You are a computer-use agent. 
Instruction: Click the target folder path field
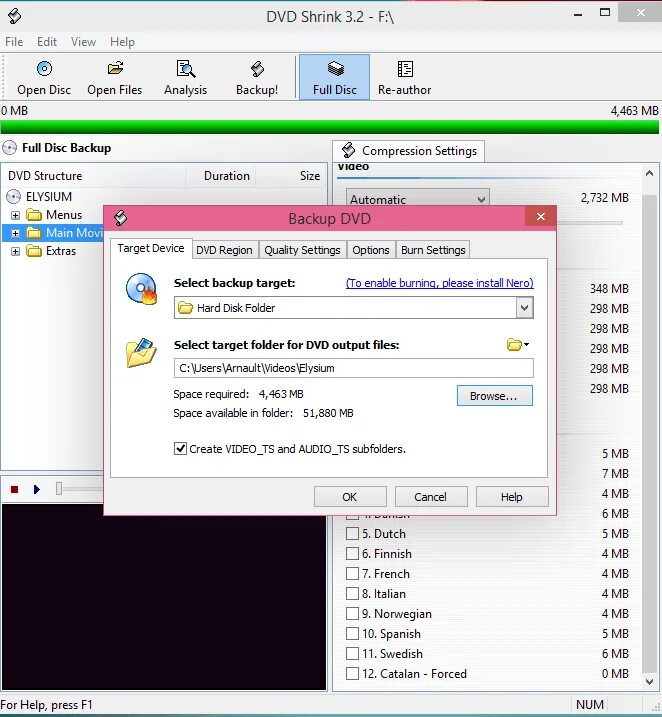[x=353, y=368]
